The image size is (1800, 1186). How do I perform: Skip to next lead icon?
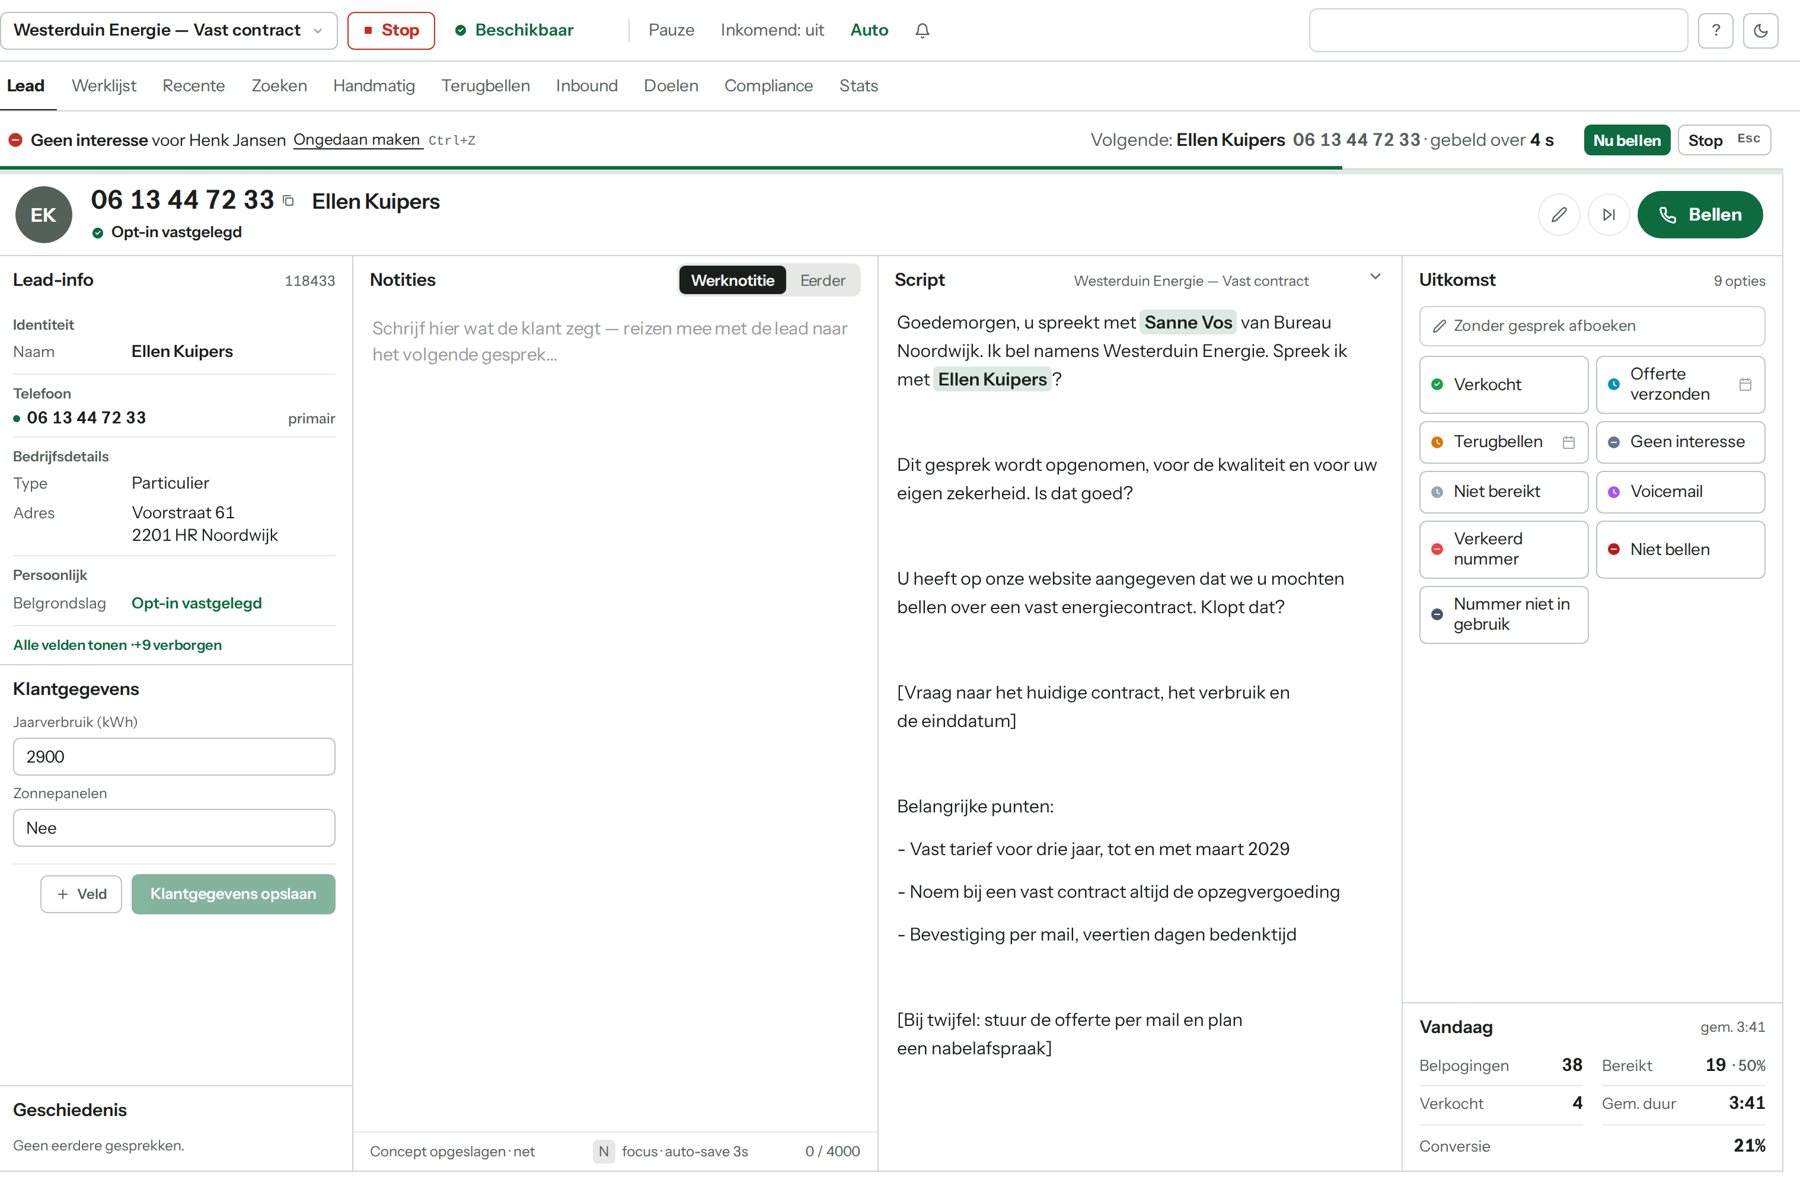1609,215
